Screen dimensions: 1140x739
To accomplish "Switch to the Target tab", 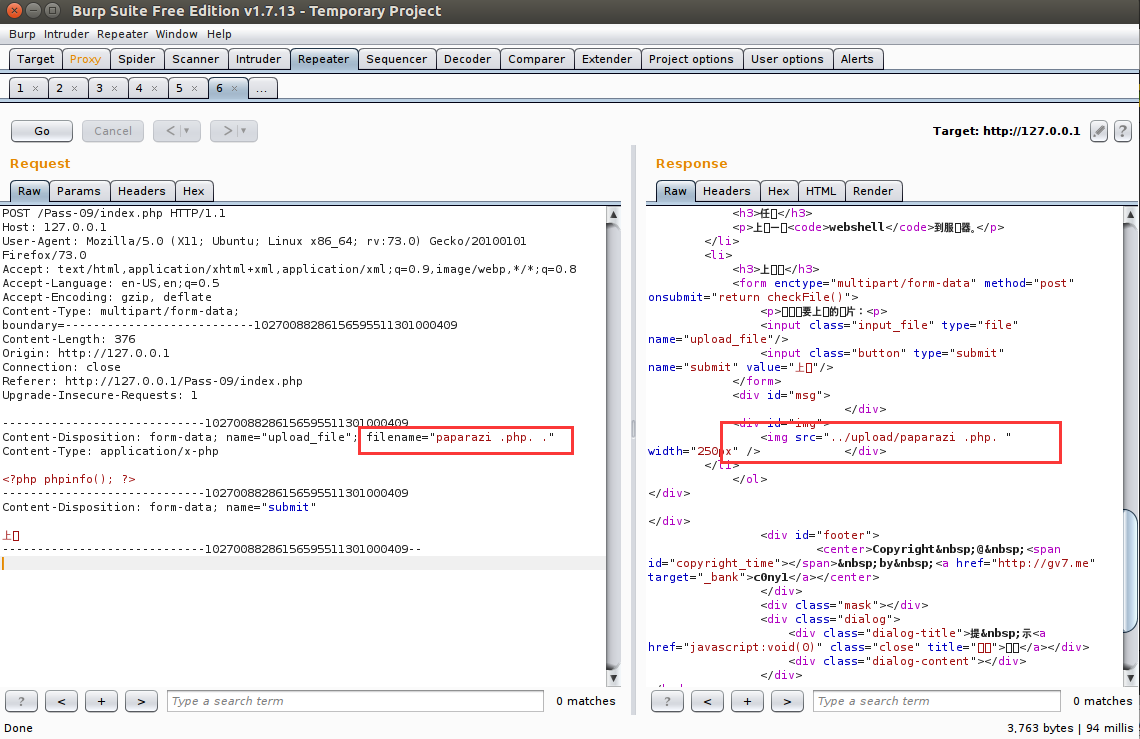I will click(x=36, y=59).
